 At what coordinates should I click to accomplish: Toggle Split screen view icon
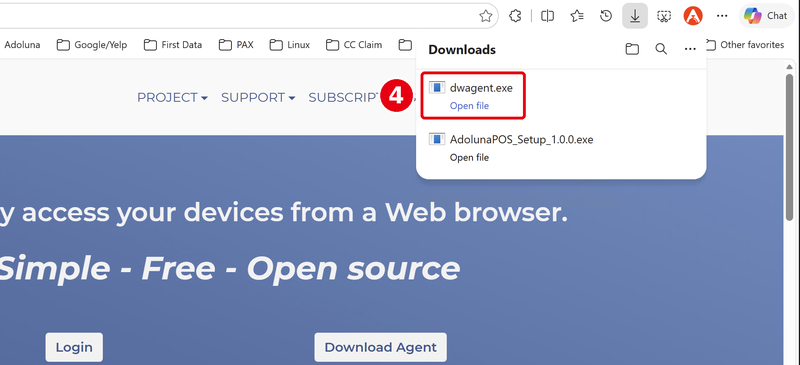tap(547, 16)
